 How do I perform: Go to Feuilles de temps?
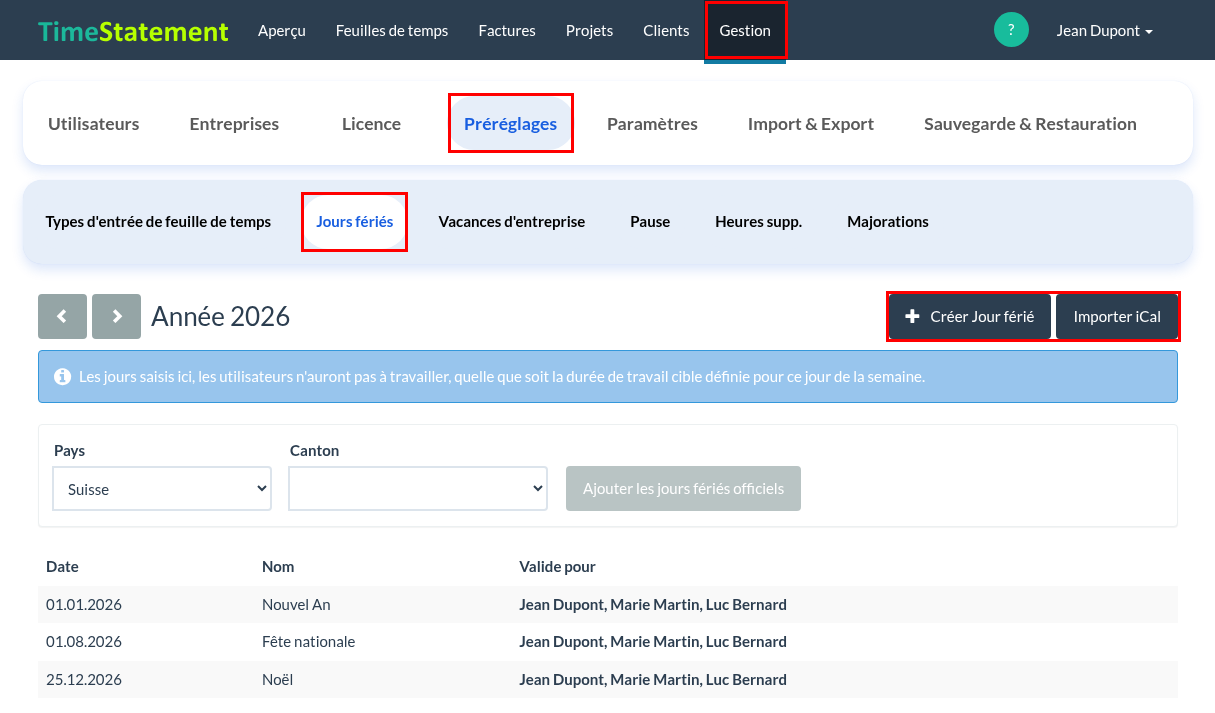[392, 31]
